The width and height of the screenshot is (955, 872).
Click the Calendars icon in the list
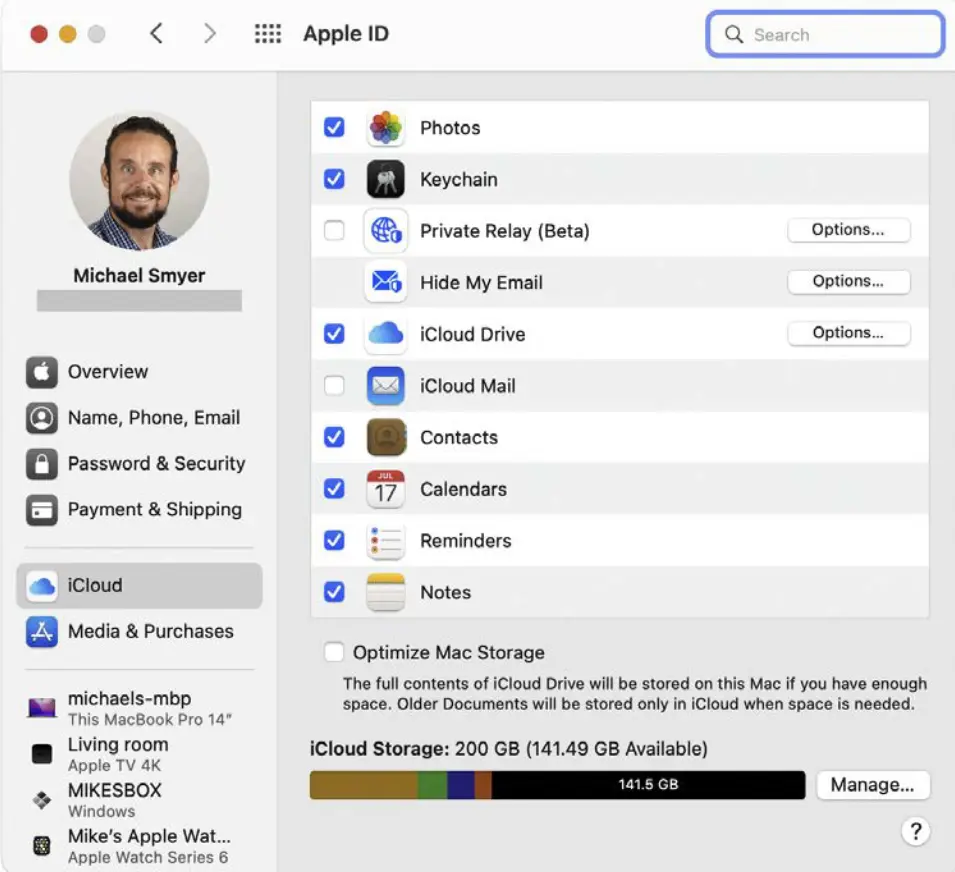tap(385, 489)
